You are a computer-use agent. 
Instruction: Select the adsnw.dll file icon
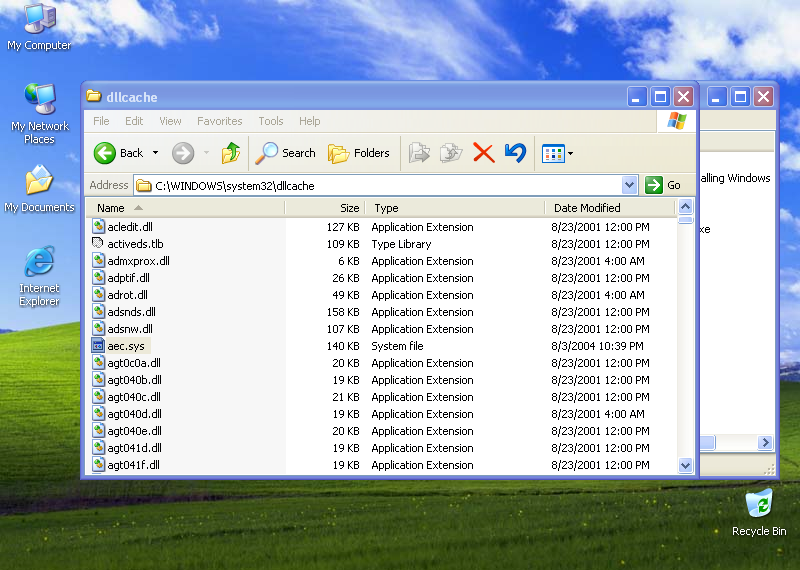pos(98,328)
